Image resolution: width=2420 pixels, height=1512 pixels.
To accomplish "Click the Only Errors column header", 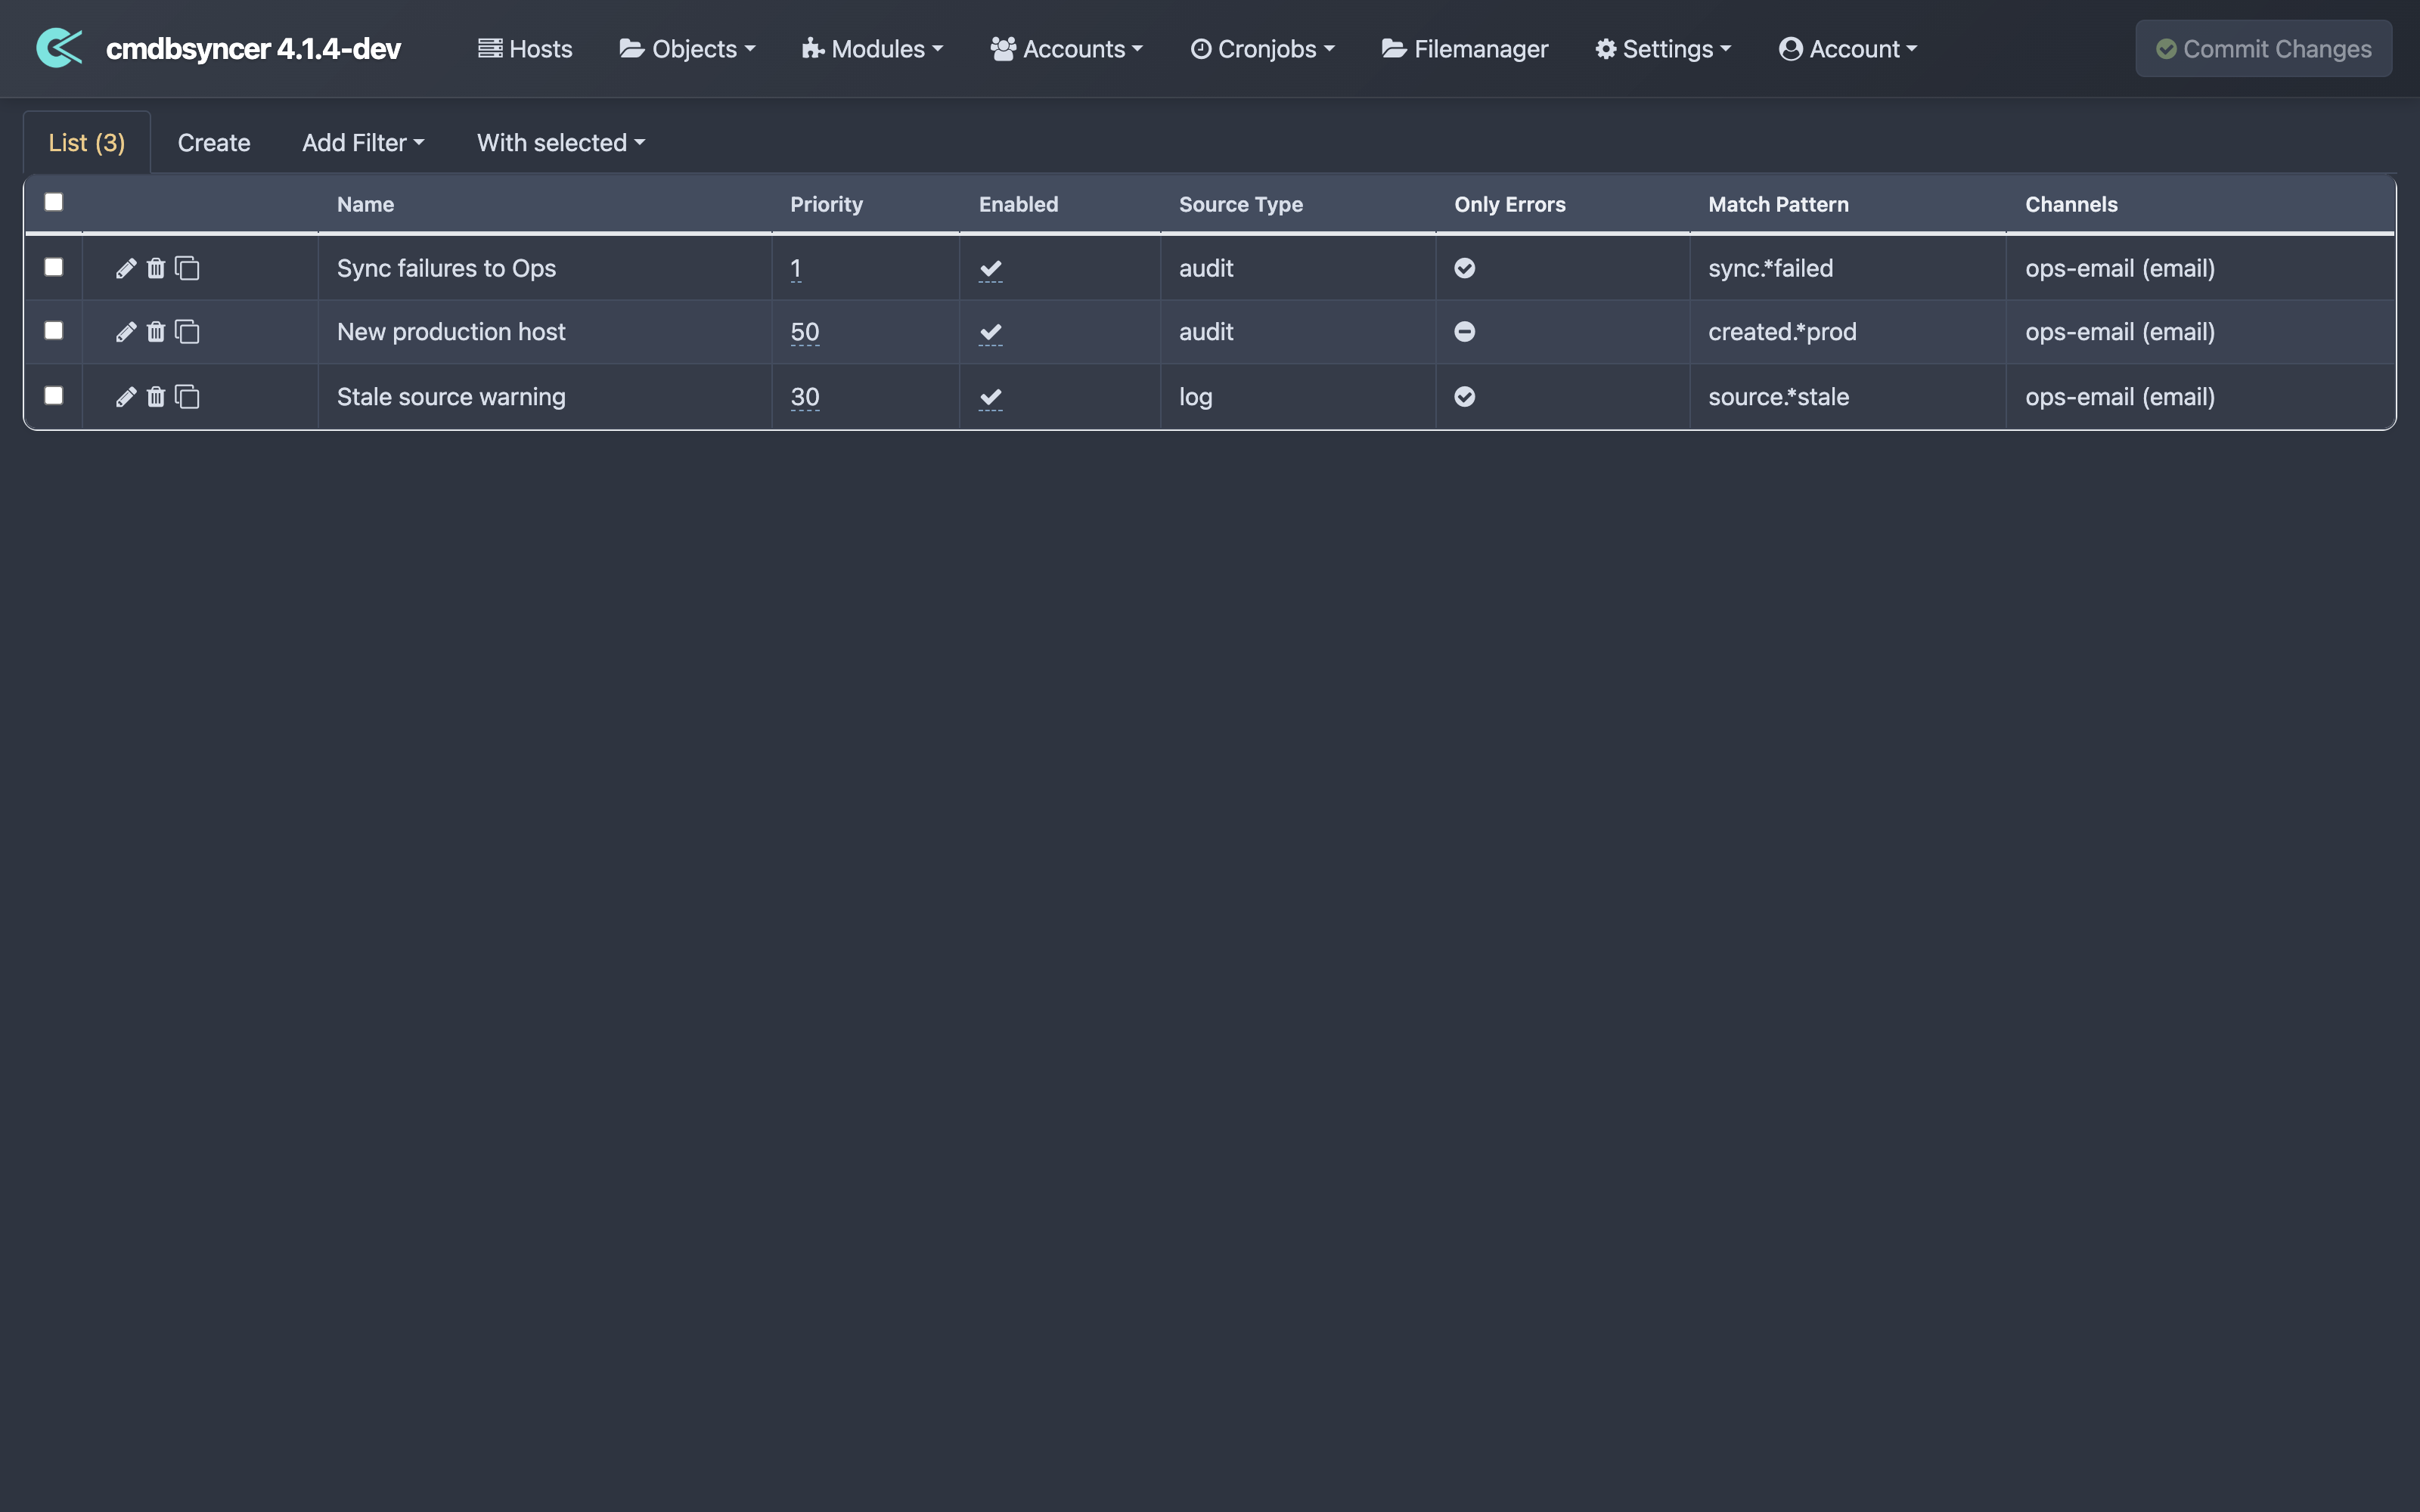I will click(1510, 204).
